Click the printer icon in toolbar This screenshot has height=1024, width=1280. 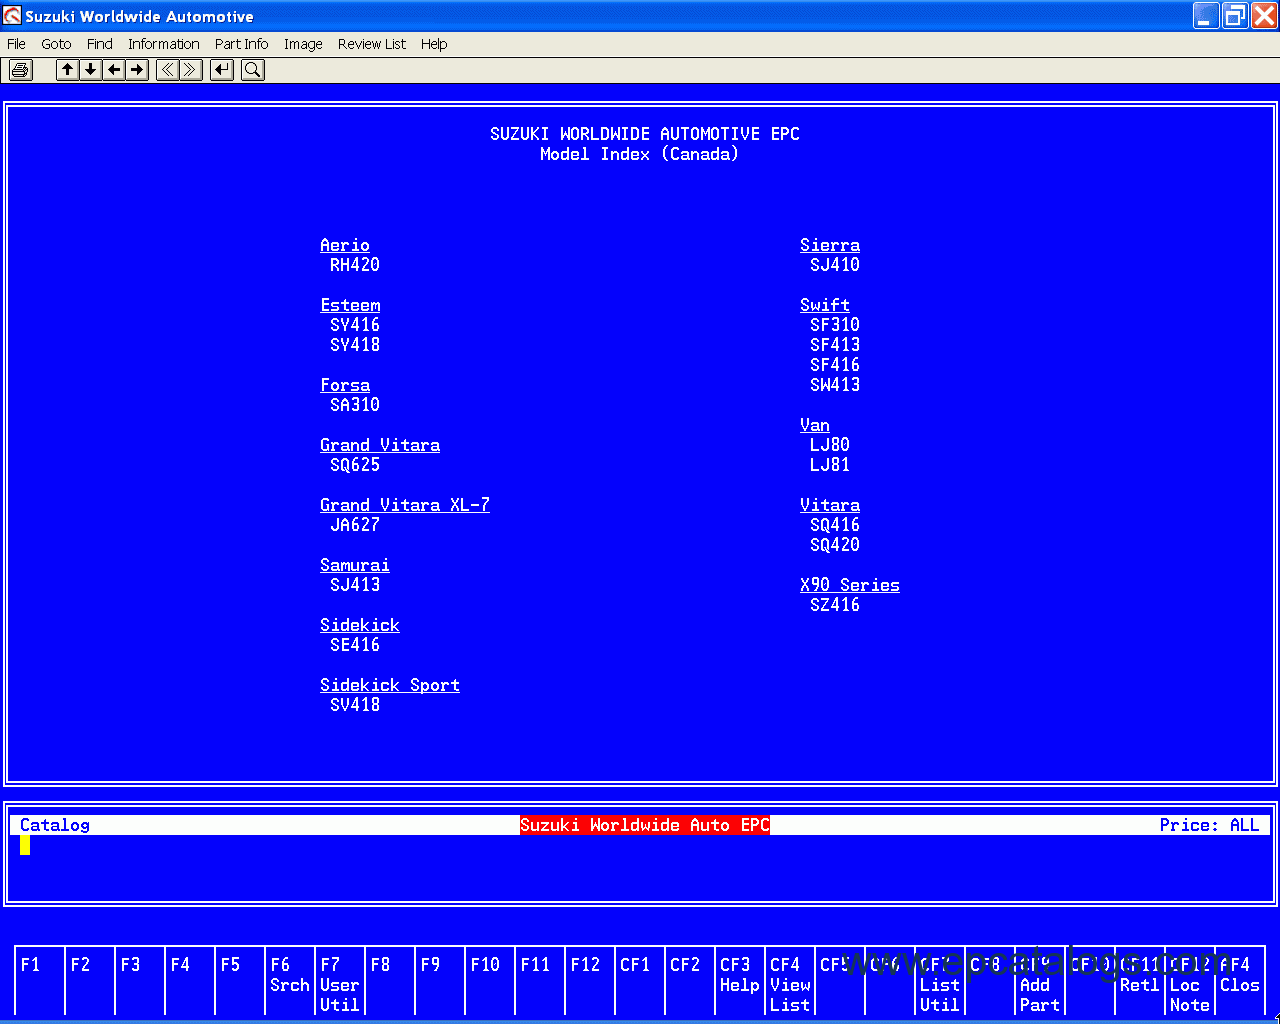pos(21,70)
